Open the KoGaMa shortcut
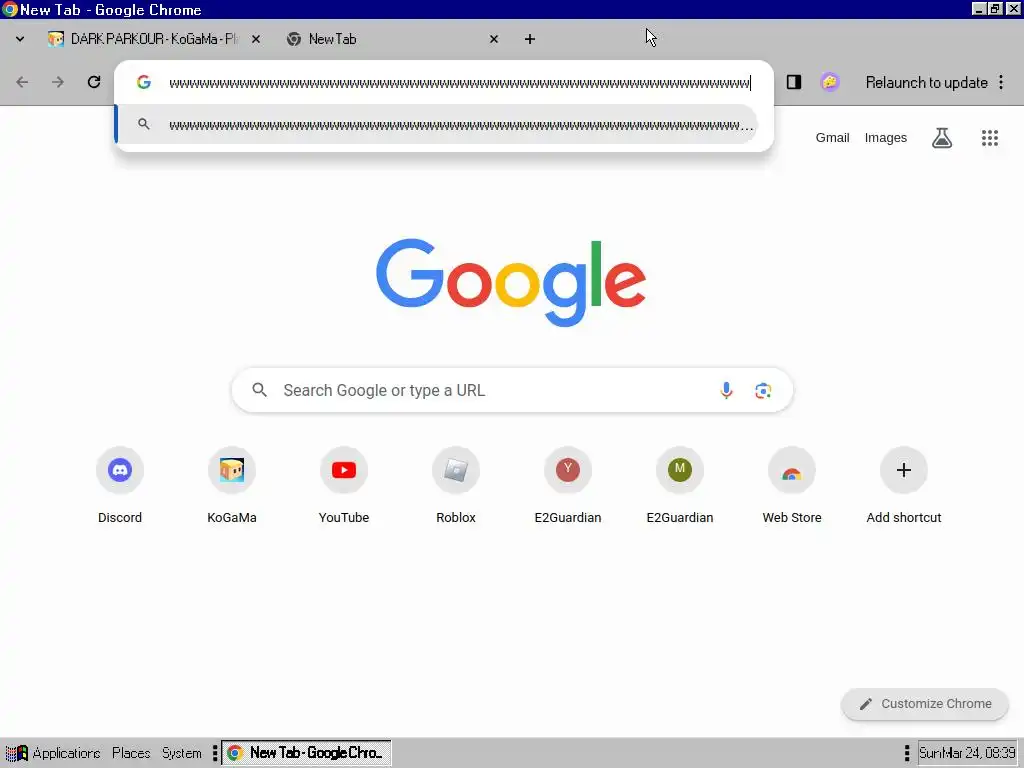 tap(232, 485)
